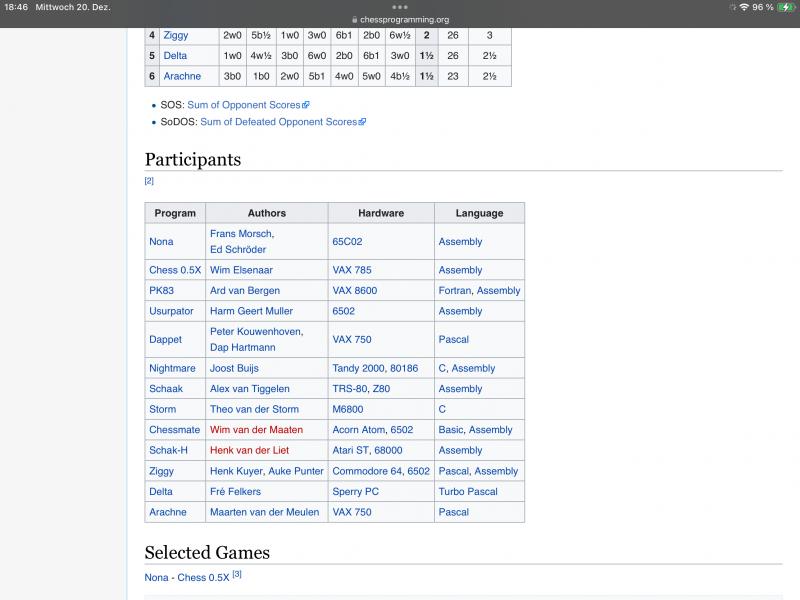This screenshot has width=800, height=600.
Task: Open the Fortran language link for PK83
Action: click(455, 291)
